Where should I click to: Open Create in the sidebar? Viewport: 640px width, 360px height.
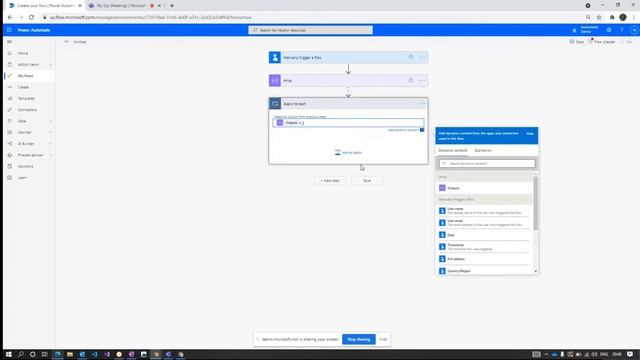[23, 87]
